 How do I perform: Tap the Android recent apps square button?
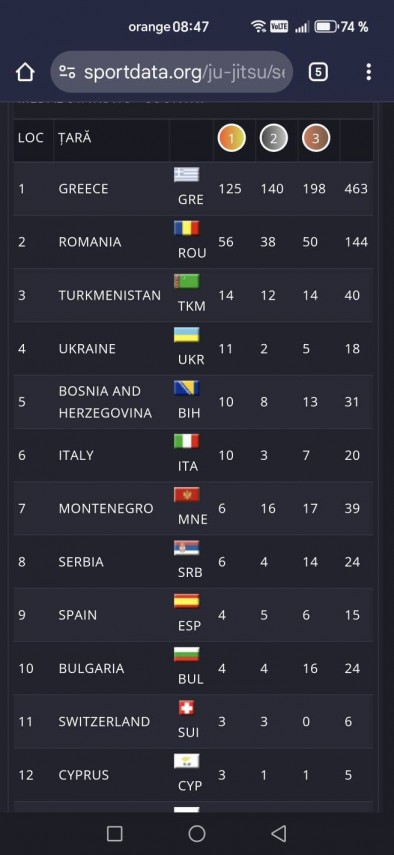point(114,833)
